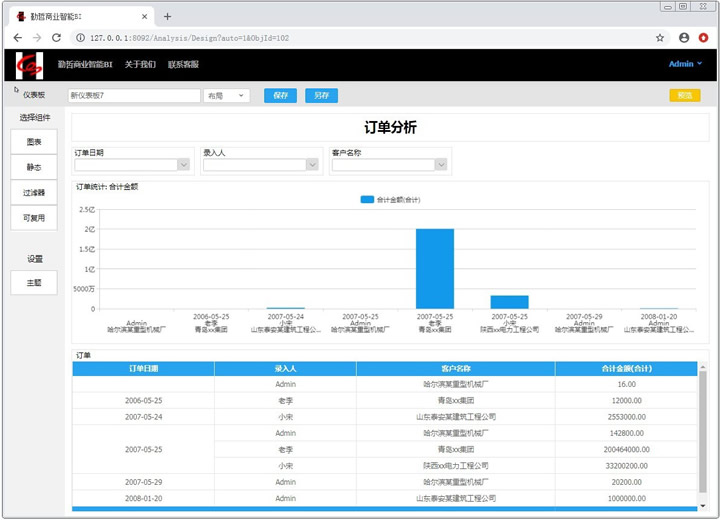Open the 布局 layout dropdown

[226, 96]
